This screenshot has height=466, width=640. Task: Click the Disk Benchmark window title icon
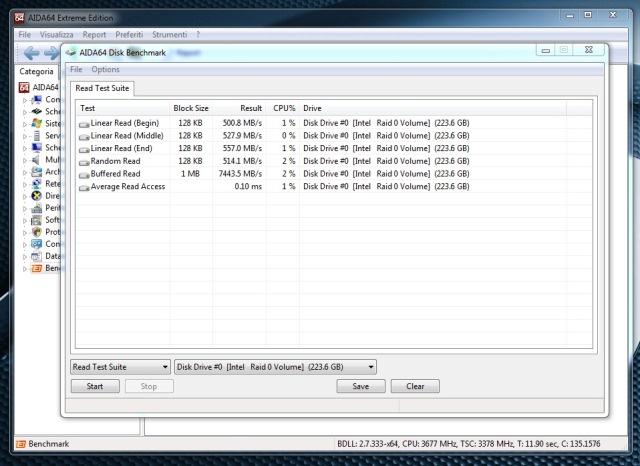click(71, 53)
